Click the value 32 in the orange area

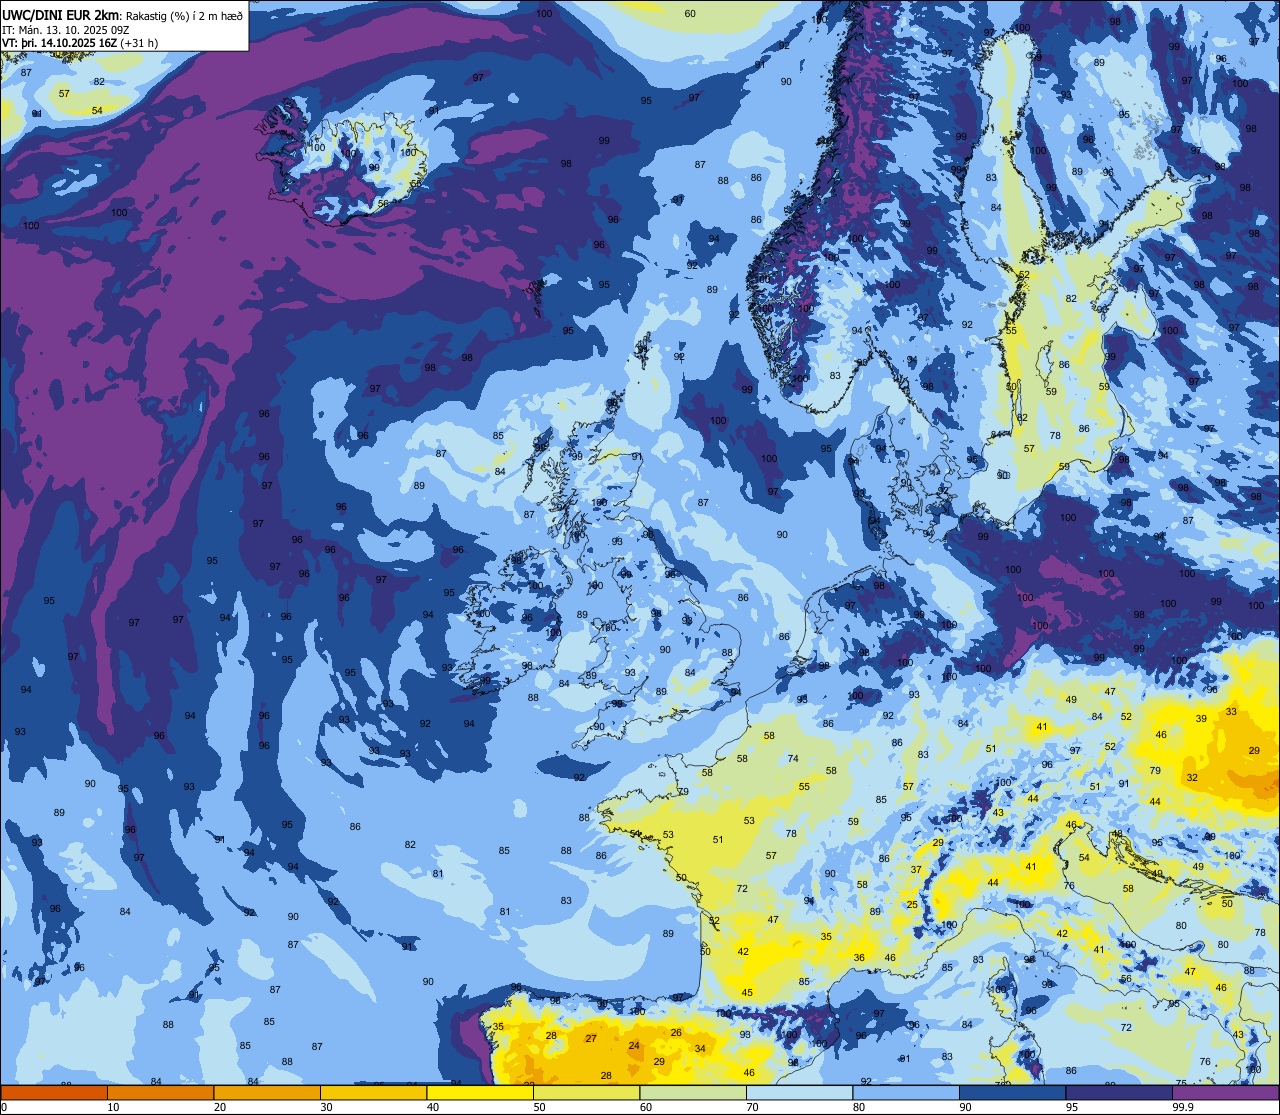point(1192,778)
